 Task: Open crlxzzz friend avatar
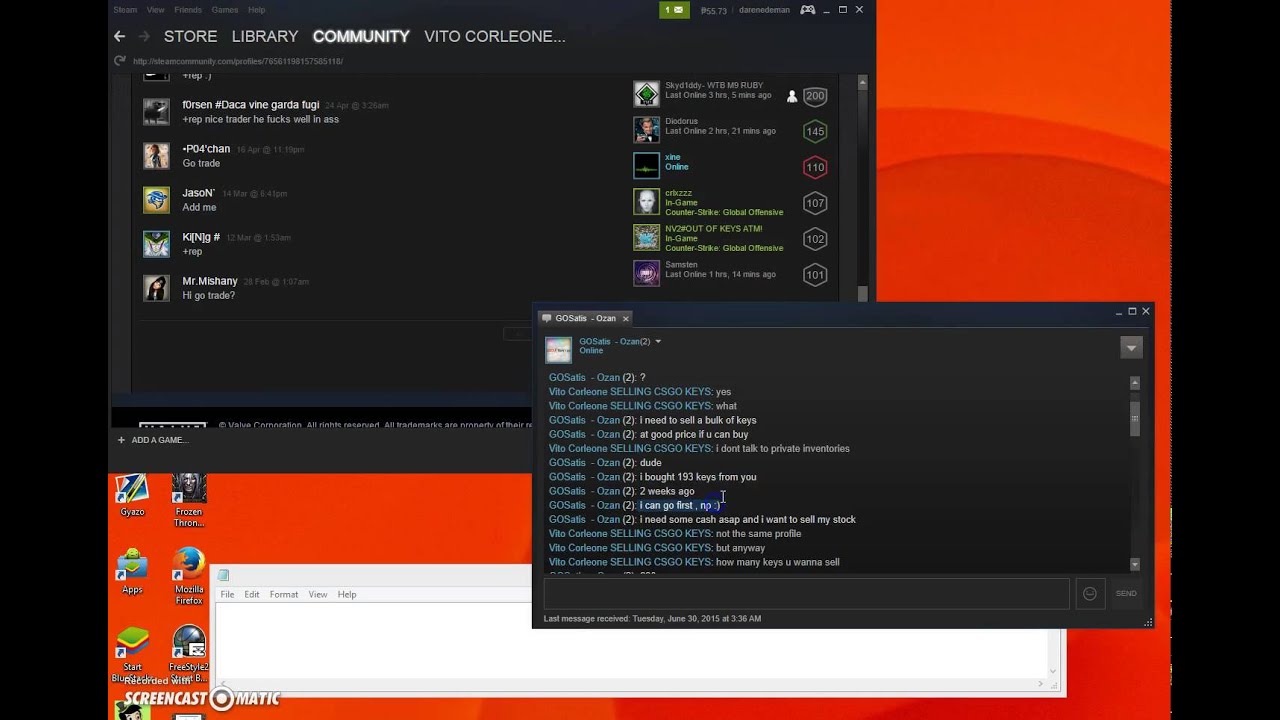tap(647, 202)
